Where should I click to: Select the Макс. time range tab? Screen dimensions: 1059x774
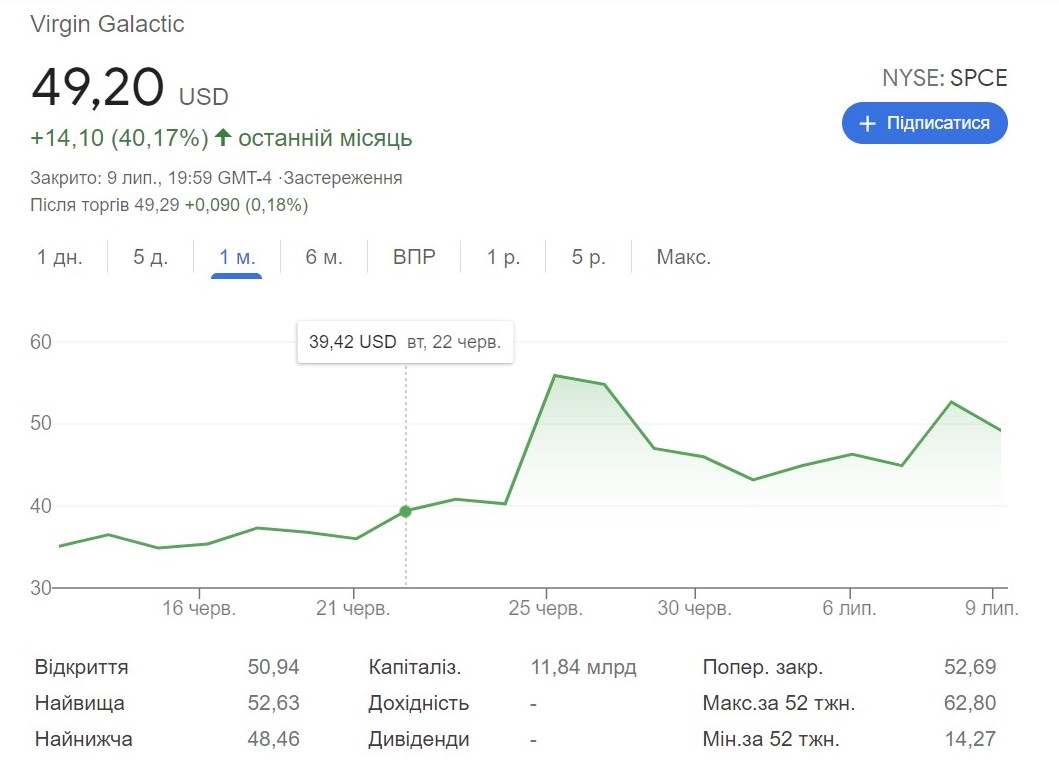pyautogui.click(x=683, y=257)
